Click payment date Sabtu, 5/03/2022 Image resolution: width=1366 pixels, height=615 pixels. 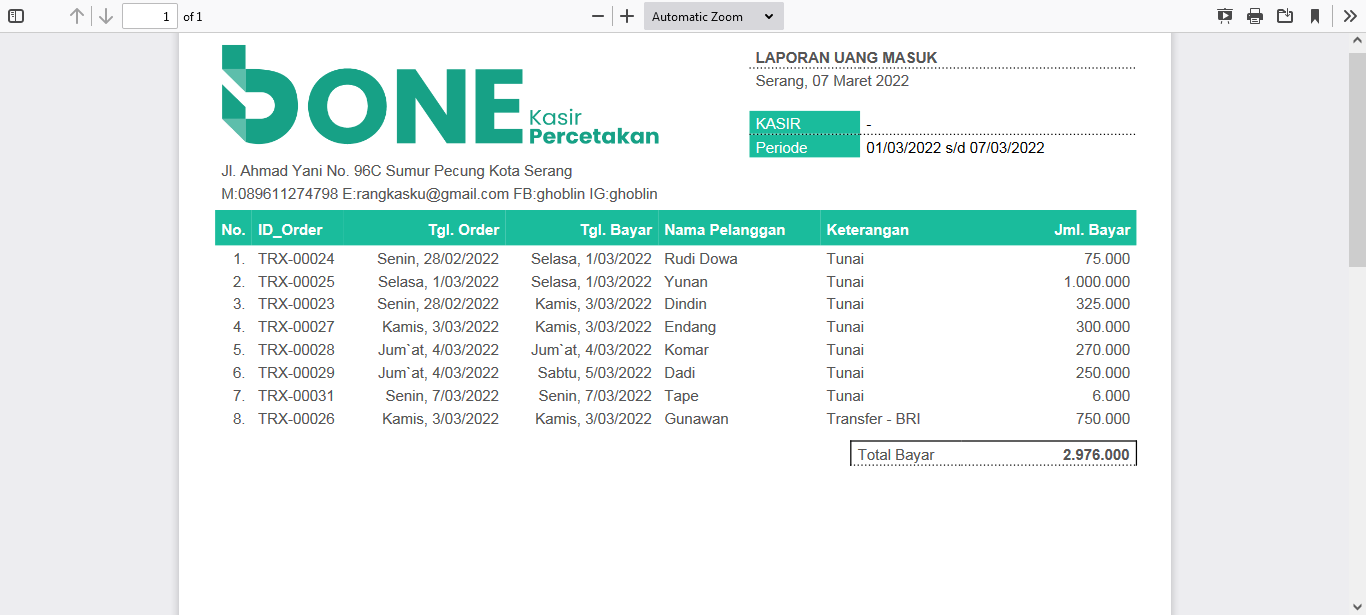point(595,373)
